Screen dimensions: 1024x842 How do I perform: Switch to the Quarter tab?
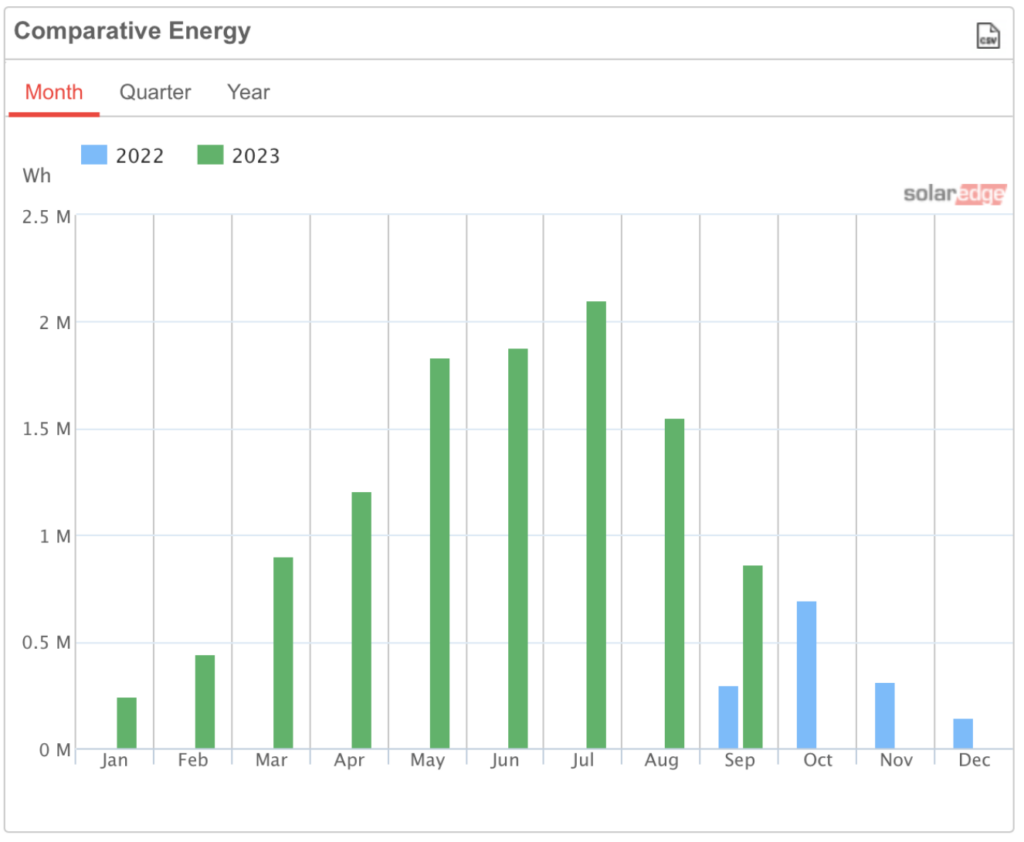tap(155, 92)
